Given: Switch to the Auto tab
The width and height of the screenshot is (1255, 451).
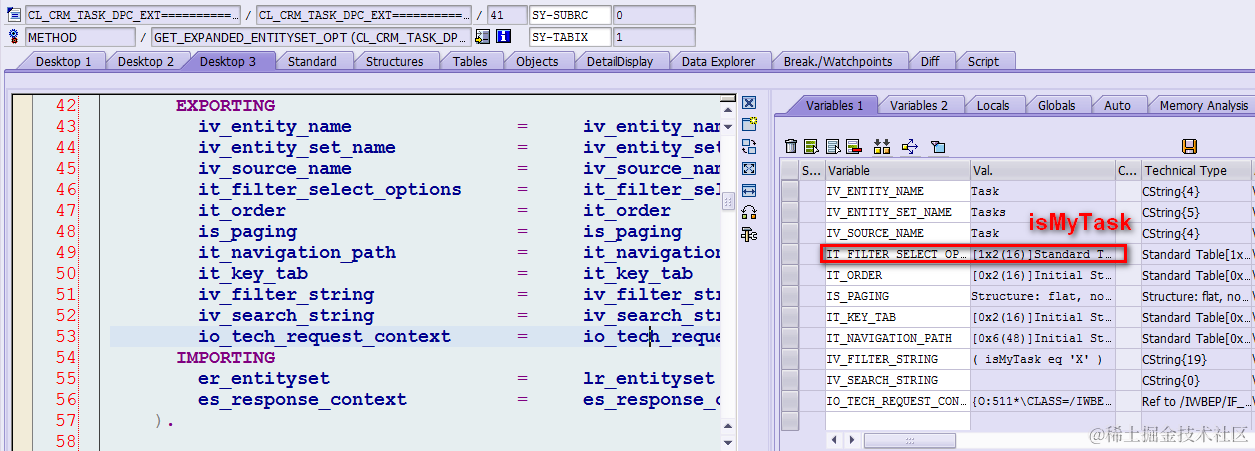Looking at the screenshot, I should pos(1117,105).
